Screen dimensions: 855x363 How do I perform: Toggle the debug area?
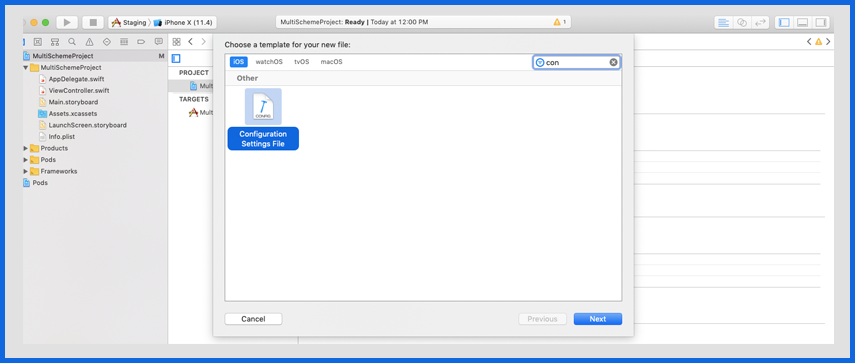(803, 22)
